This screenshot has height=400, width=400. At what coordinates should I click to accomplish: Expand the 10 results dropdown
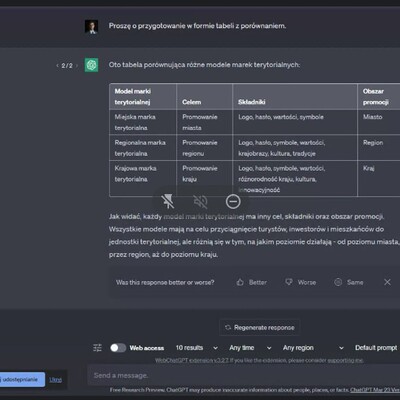pyautogui.click(x=197, y=348)
